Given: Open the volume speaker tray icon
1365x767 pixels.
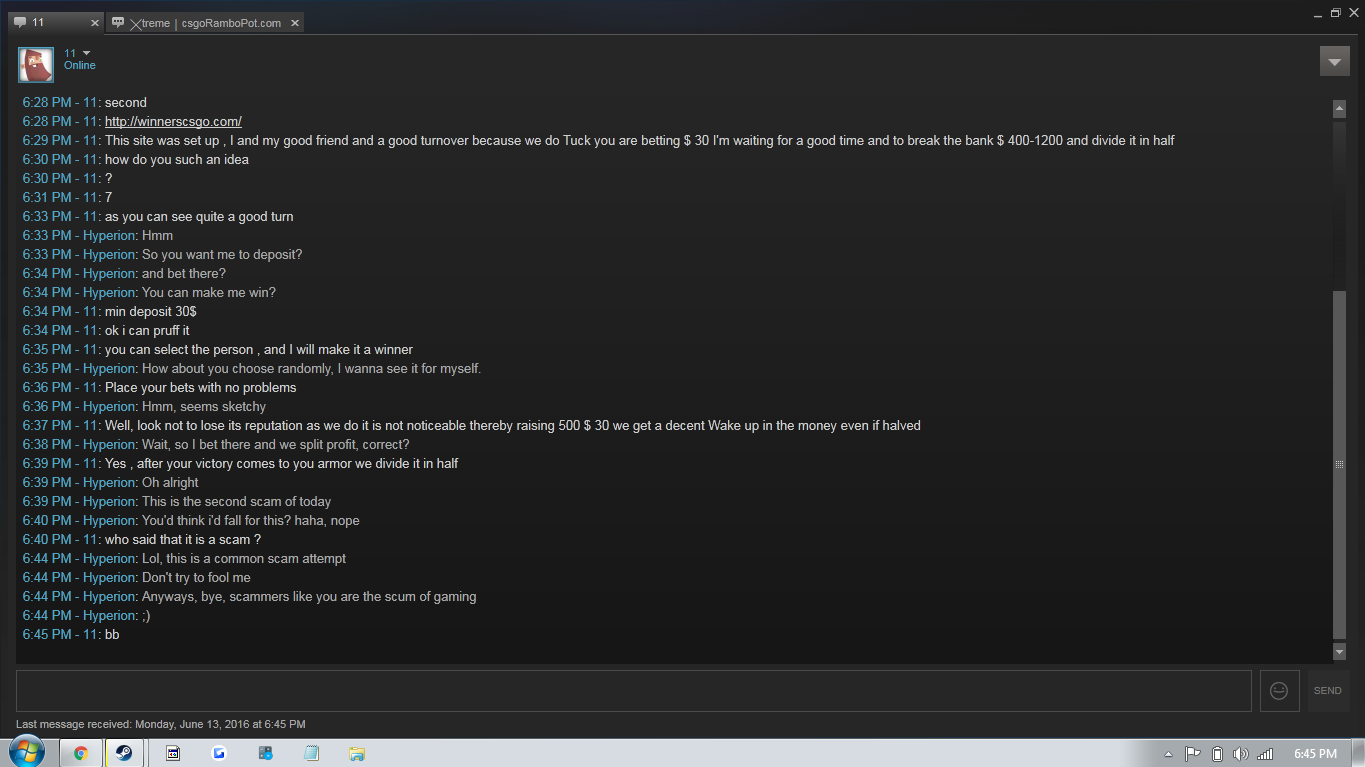Looking at the screenshot, I should tap(1241, 754).
